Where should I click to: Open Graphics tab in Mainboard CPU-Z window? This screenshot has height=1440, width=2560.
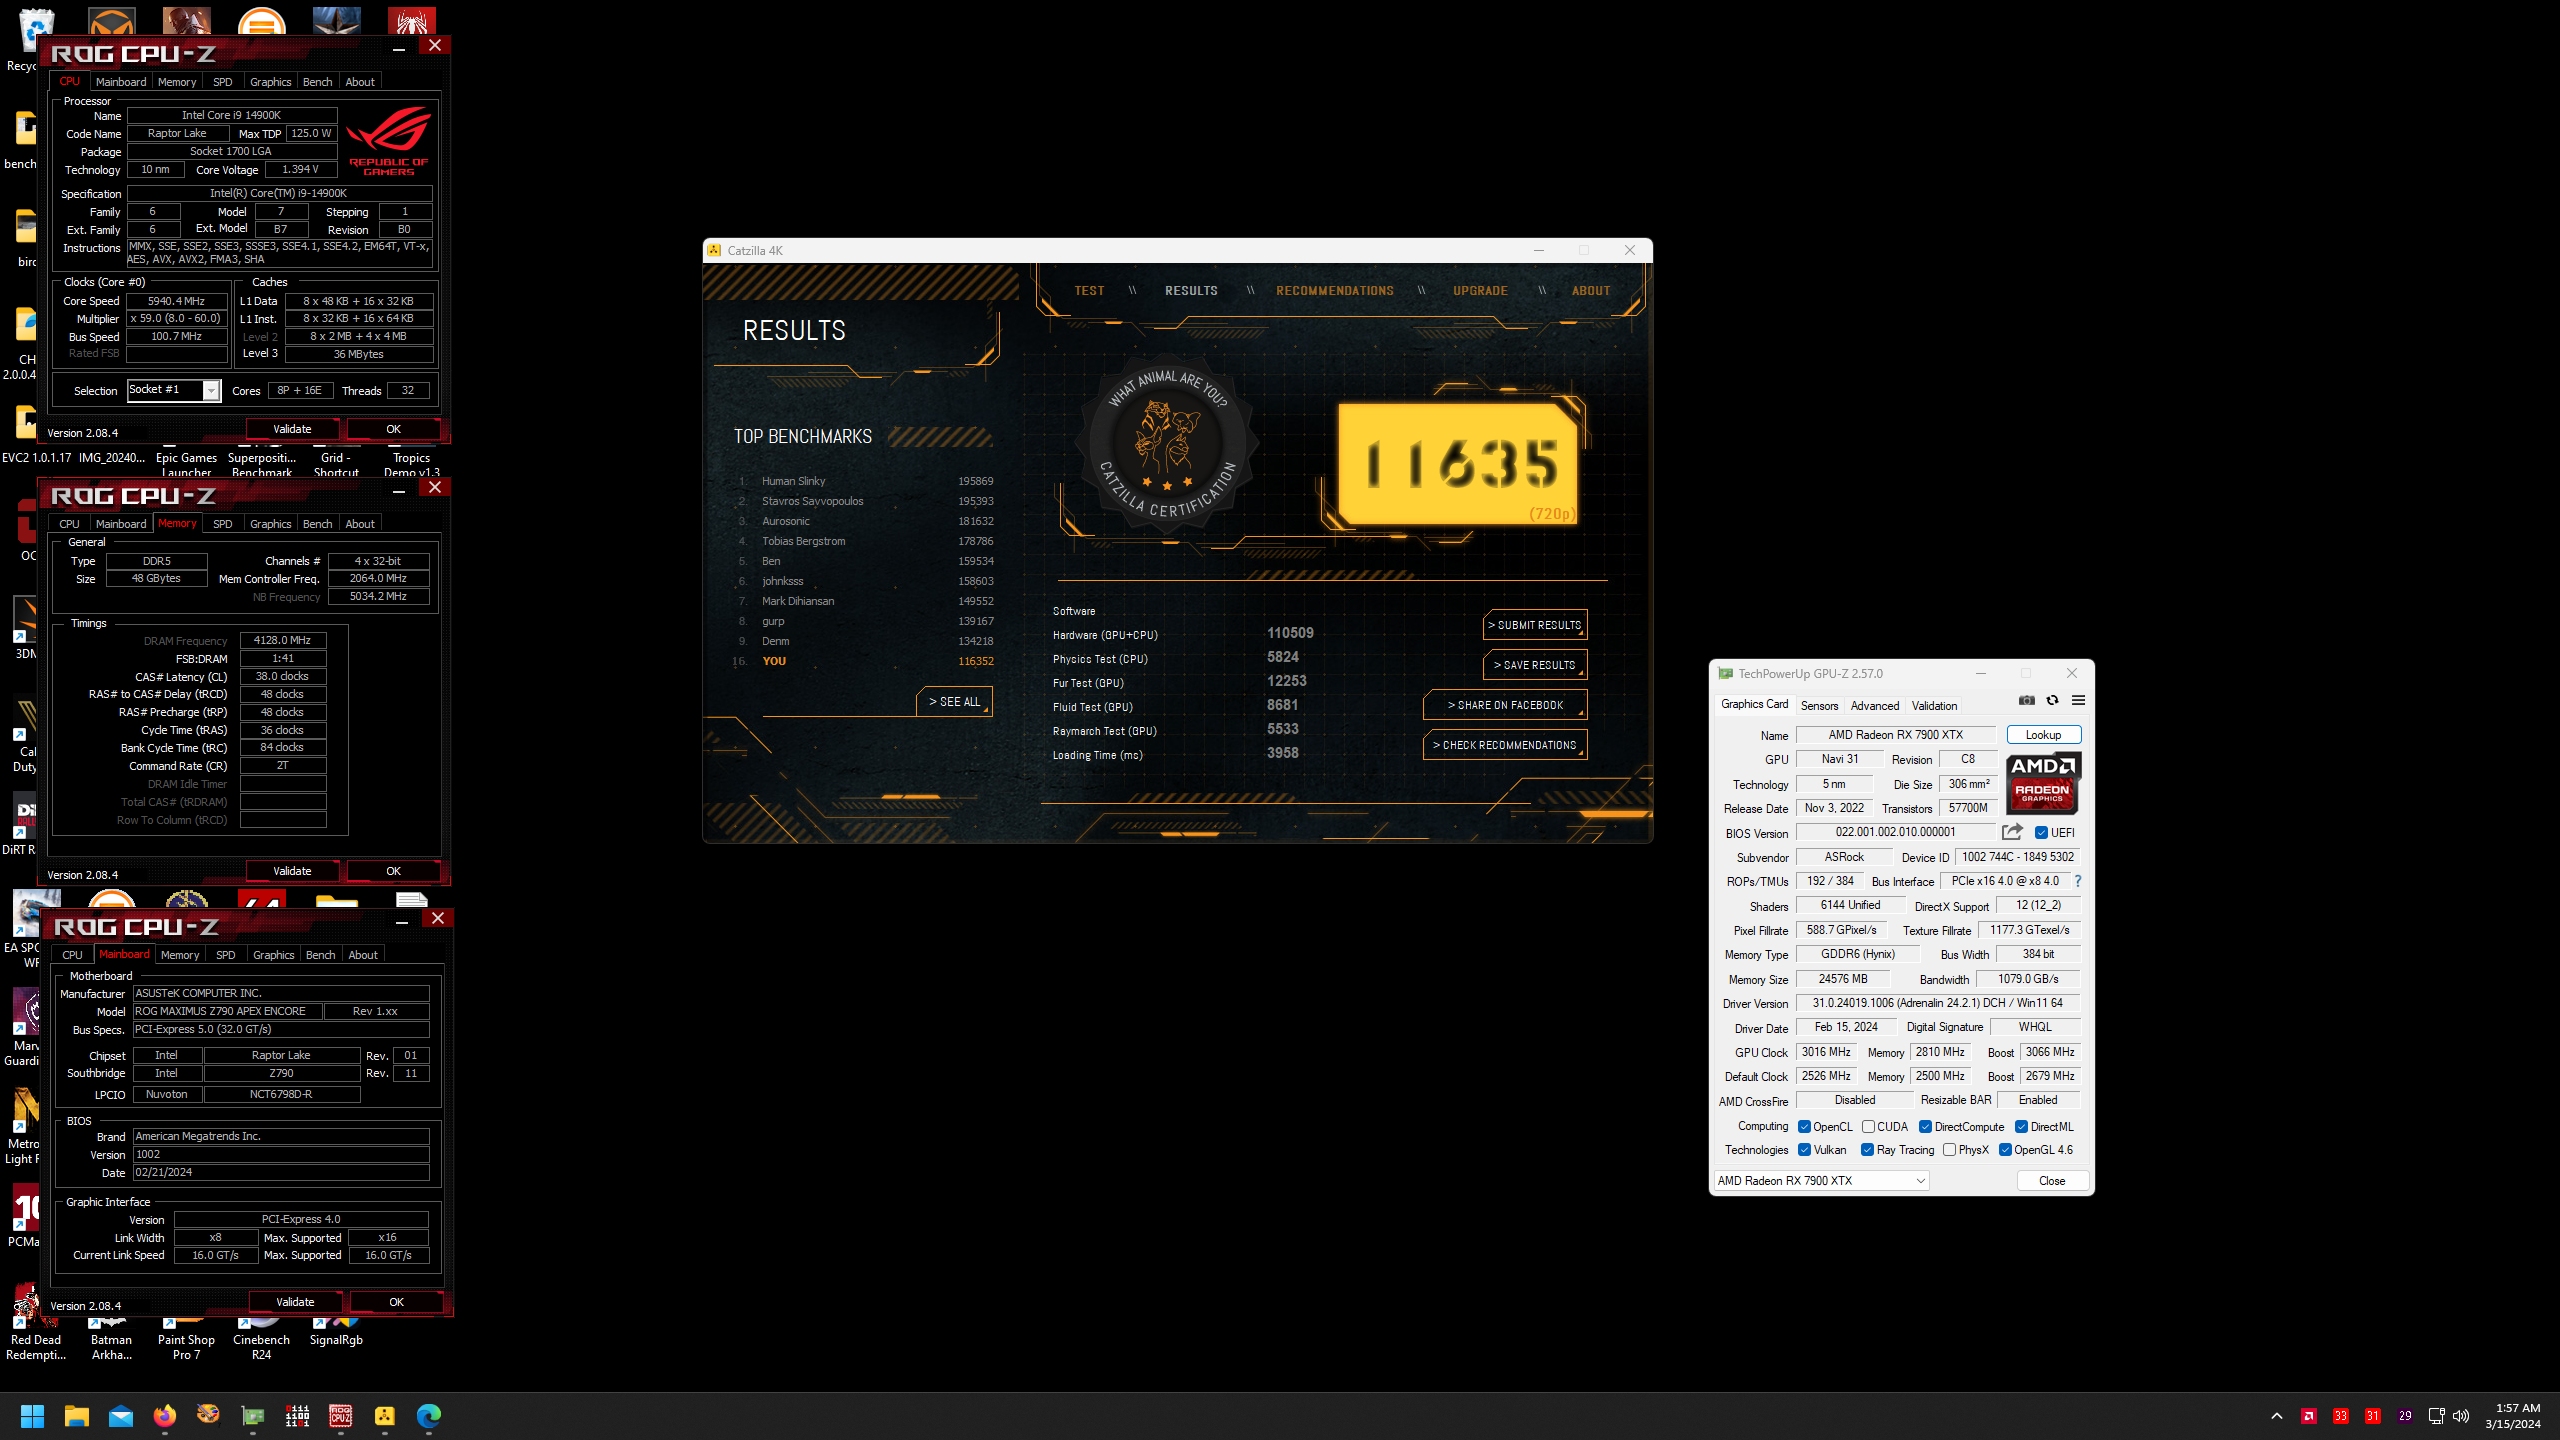pos(273,955)
